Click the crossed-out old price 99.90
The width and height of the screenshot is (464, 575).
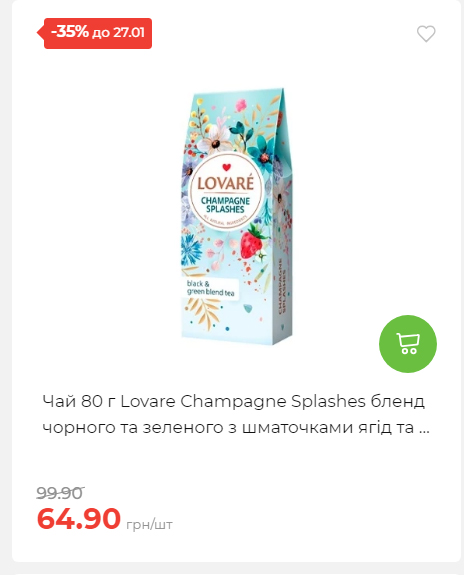pyautogui.click(x=60, y=494)
